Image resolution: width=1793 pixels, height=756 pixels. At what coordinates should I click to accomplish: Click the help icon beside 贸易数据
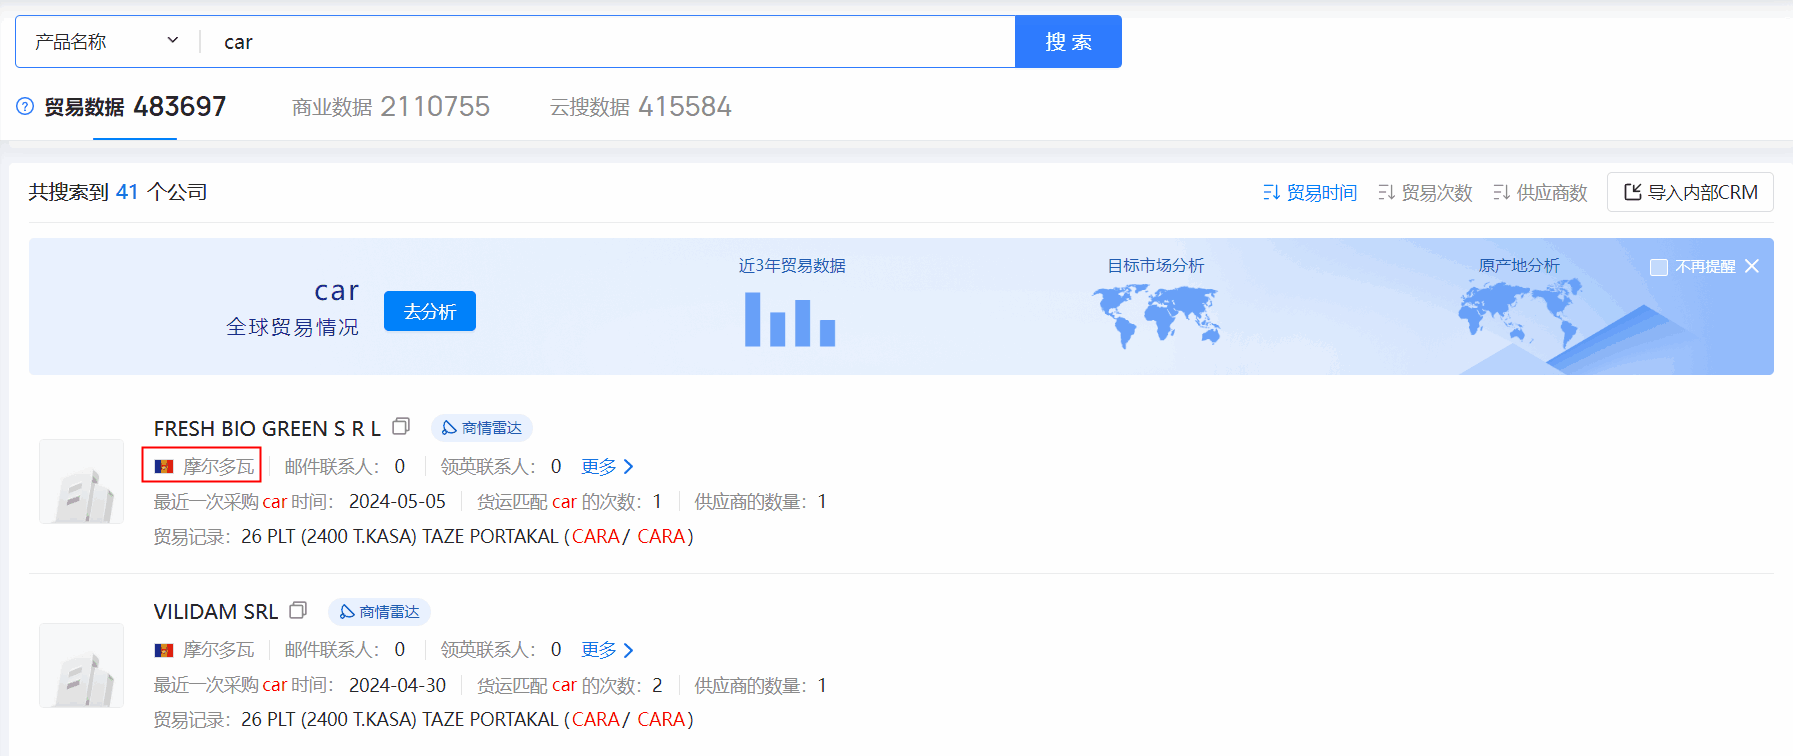(x=25, y=106)
